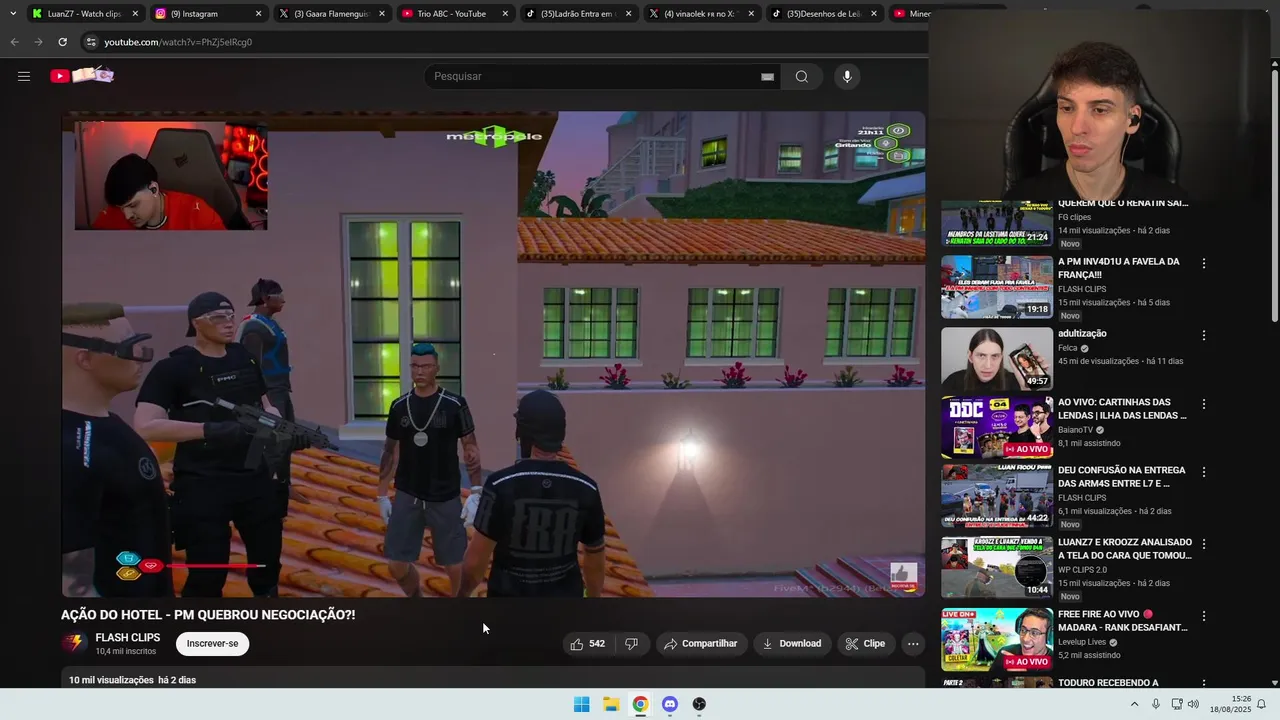Open options menu for CARTINHAS DAS LENDAS video
The width and height of the screenshot is (1280, 720).
pos(1204,404)
